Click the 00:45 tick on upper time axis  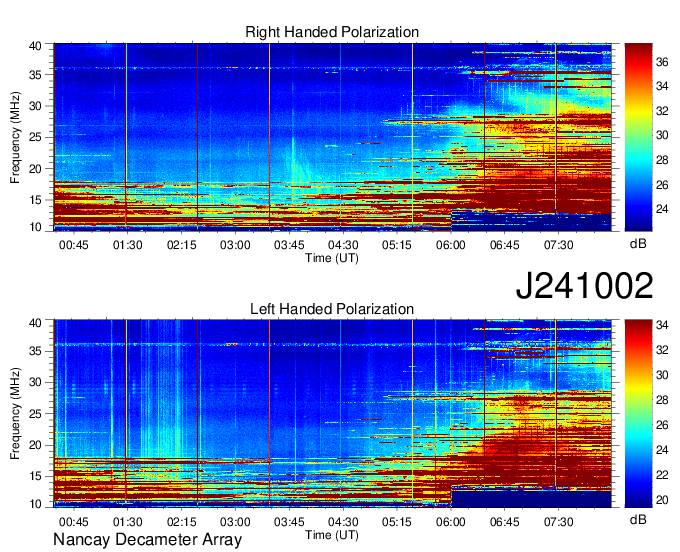point(74,245)
